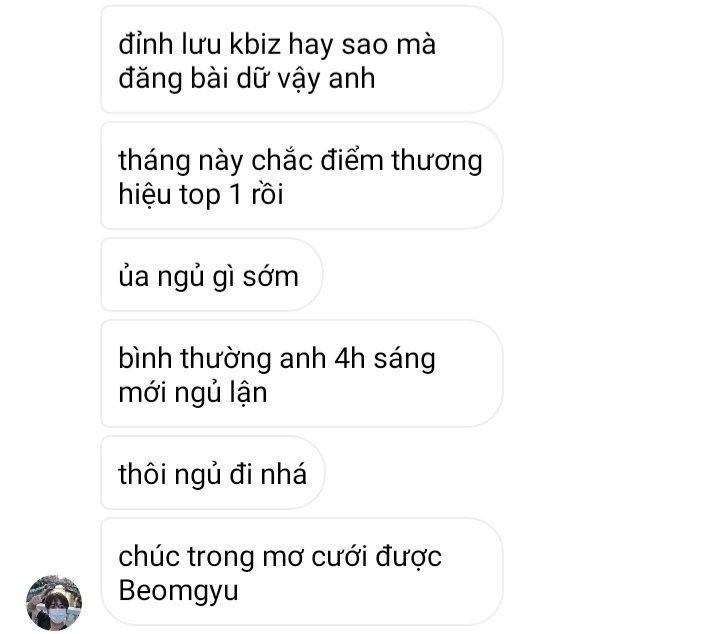Select the "ủa ngủ gì sớm" message bubble

click(x=211, y=275)
